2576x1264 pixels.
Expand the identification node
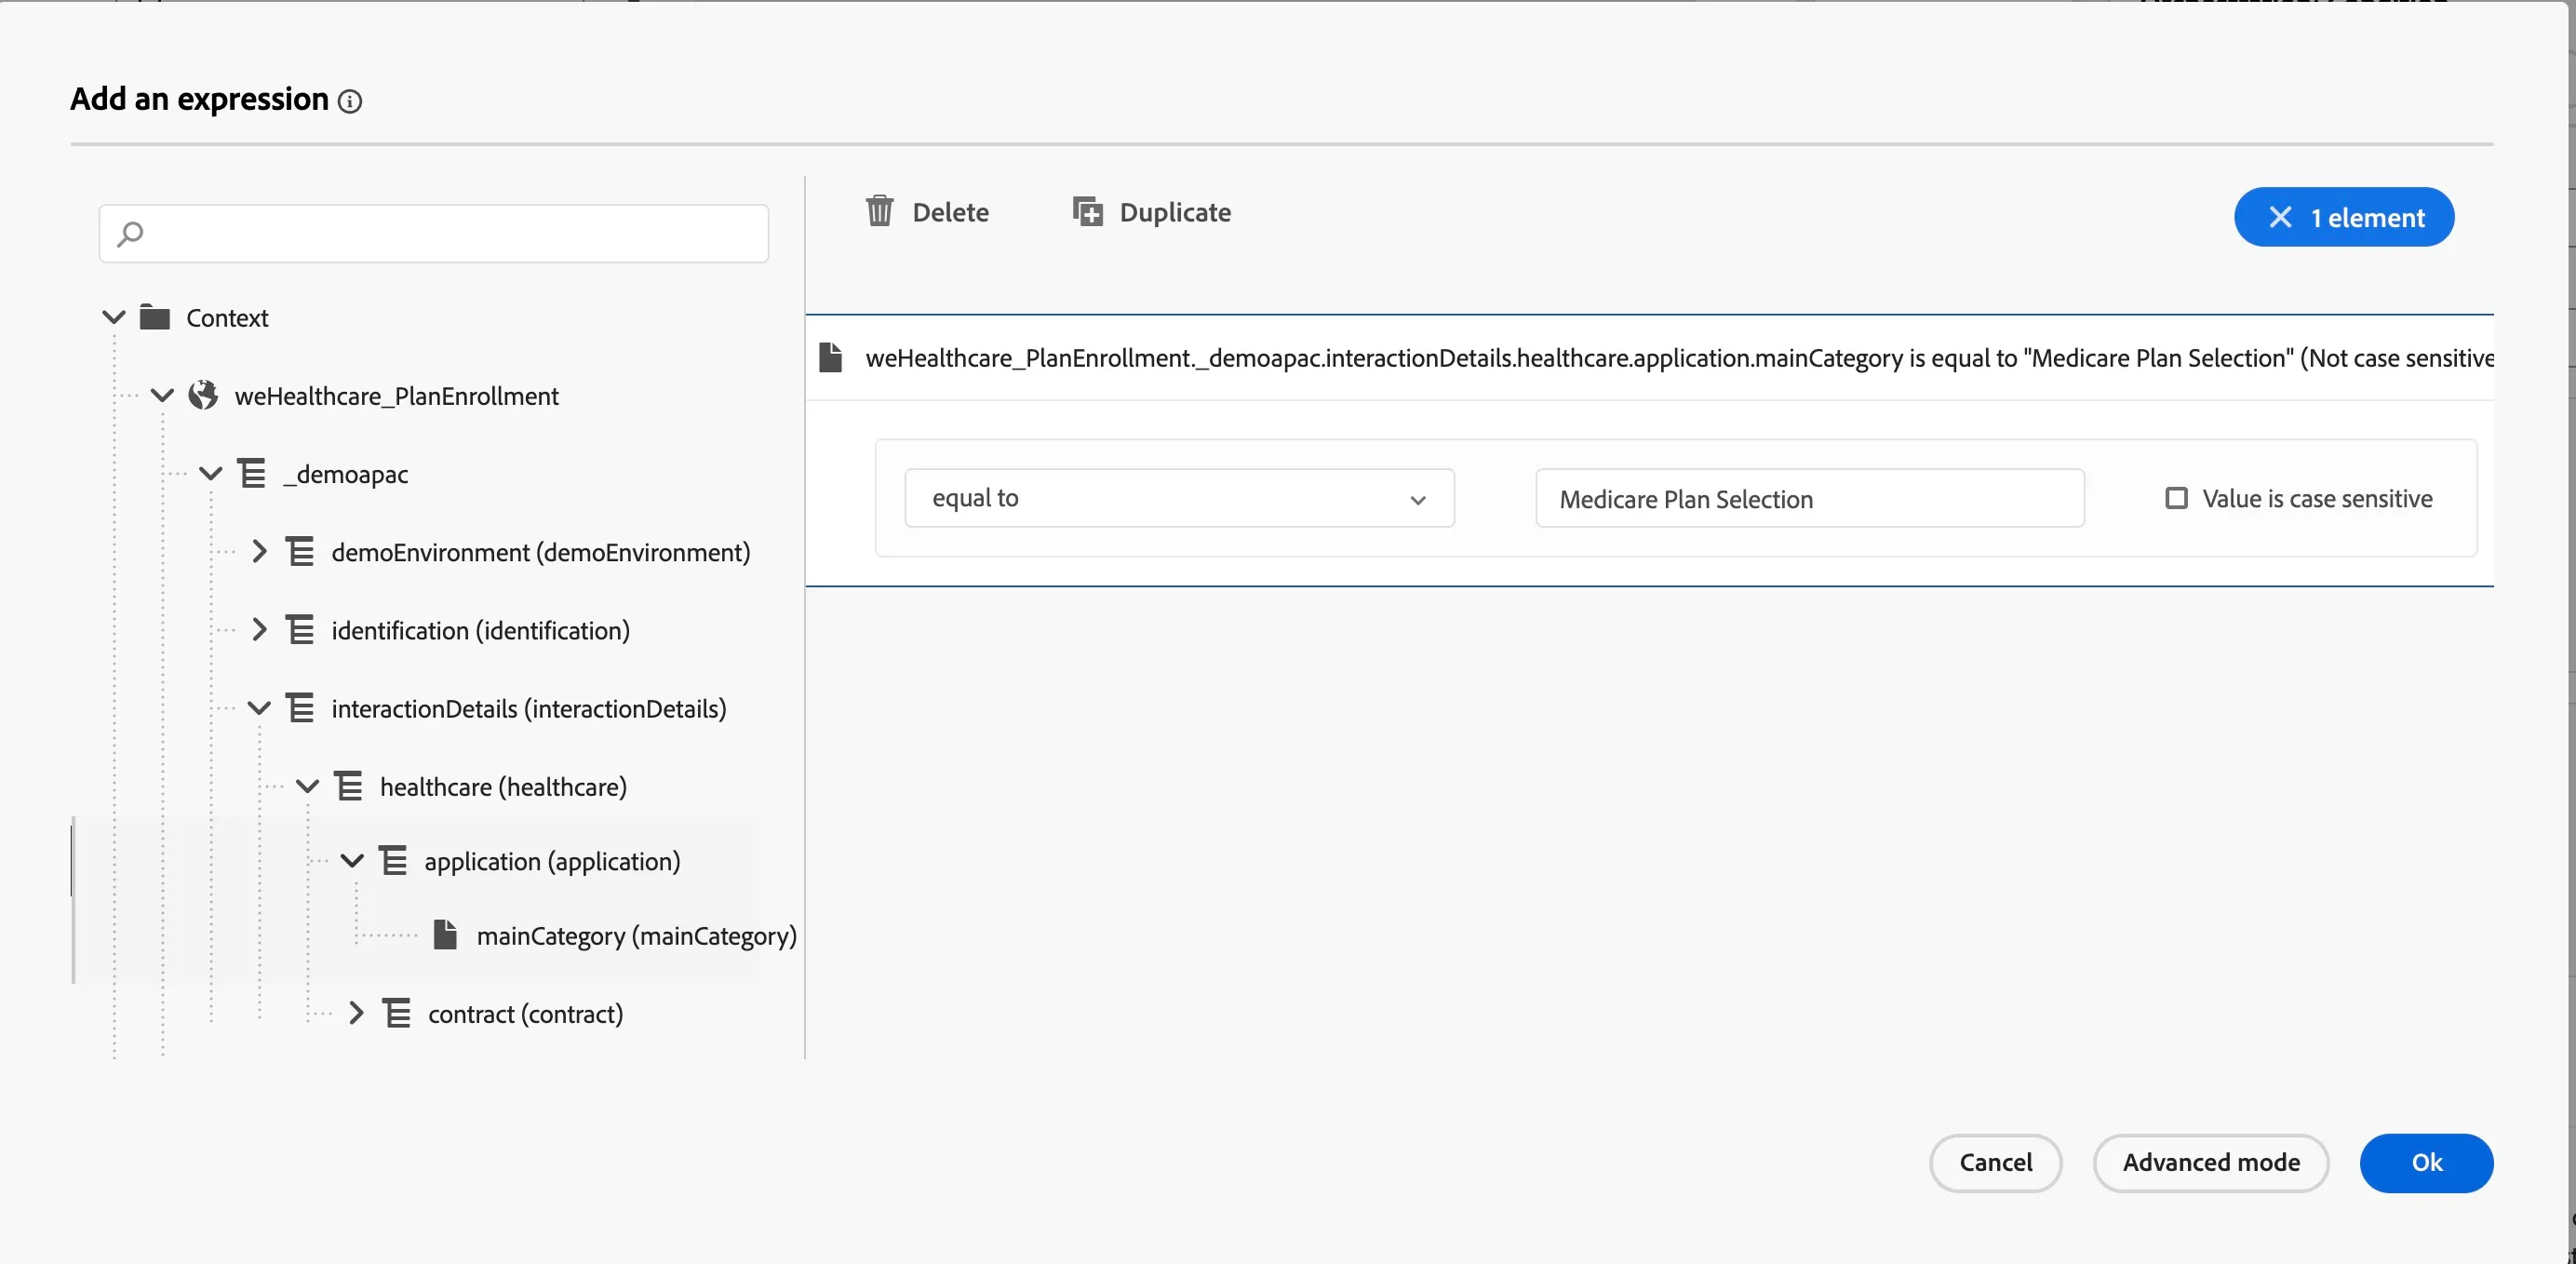pos(259,629)
